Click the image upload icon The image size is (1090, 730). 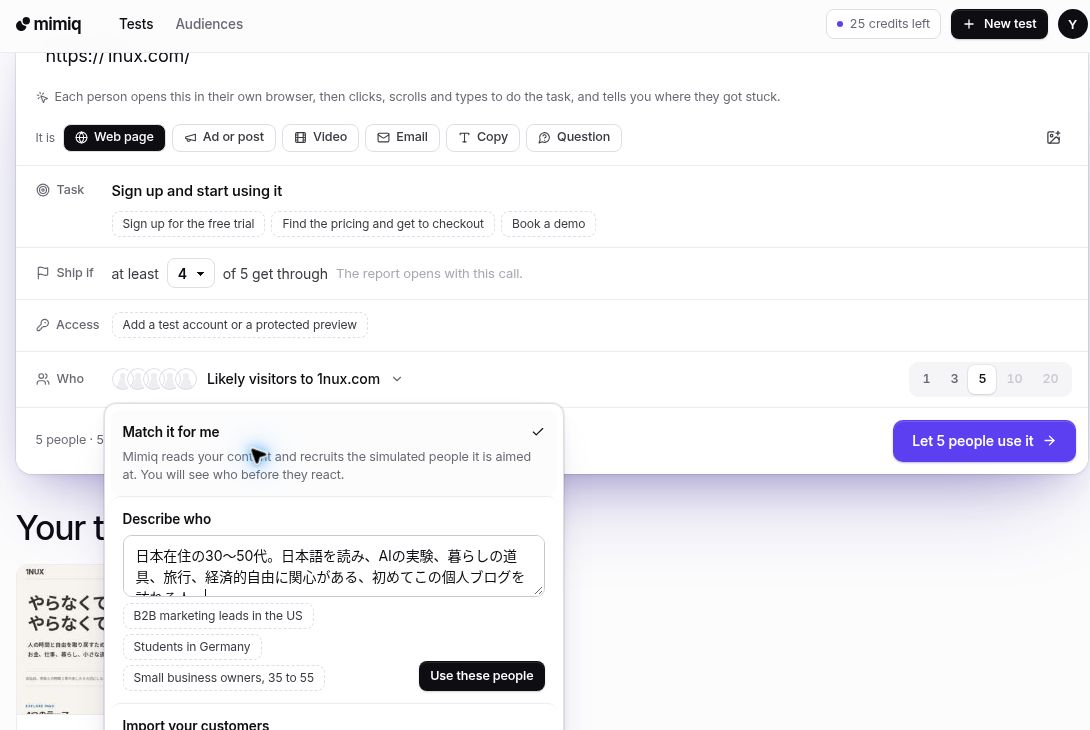tap(1053, 138)
